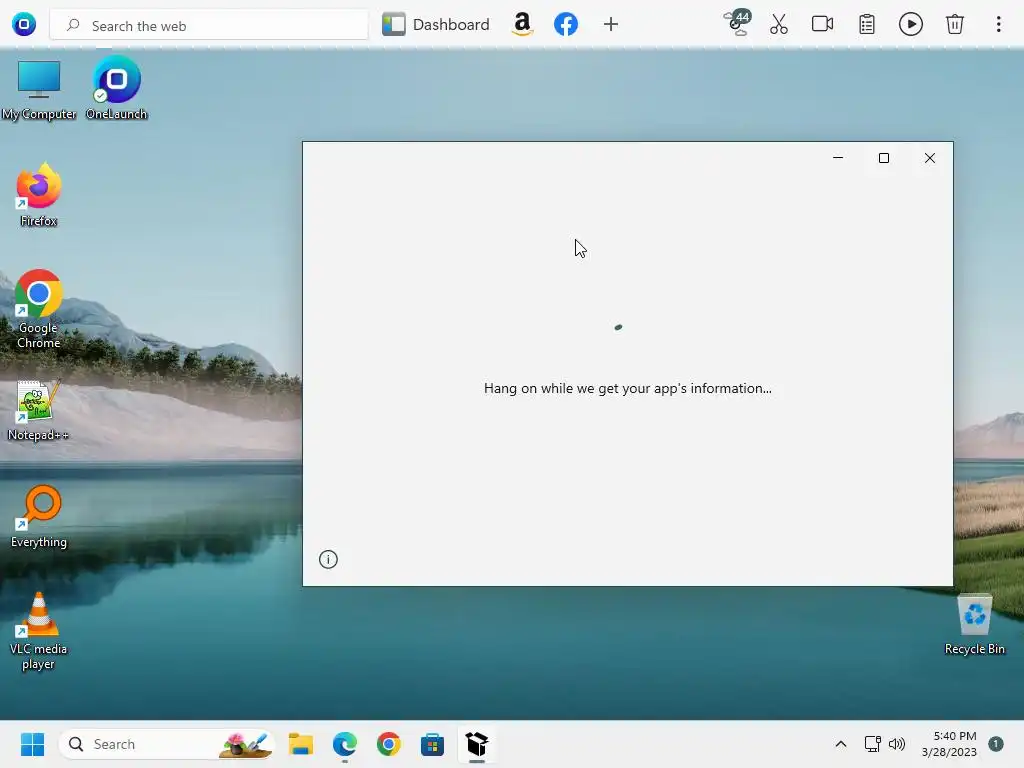This screenshot has height=768, width=1024.
Task: Open Microsoft Edge from the taskbar
Action: (345, 744)
